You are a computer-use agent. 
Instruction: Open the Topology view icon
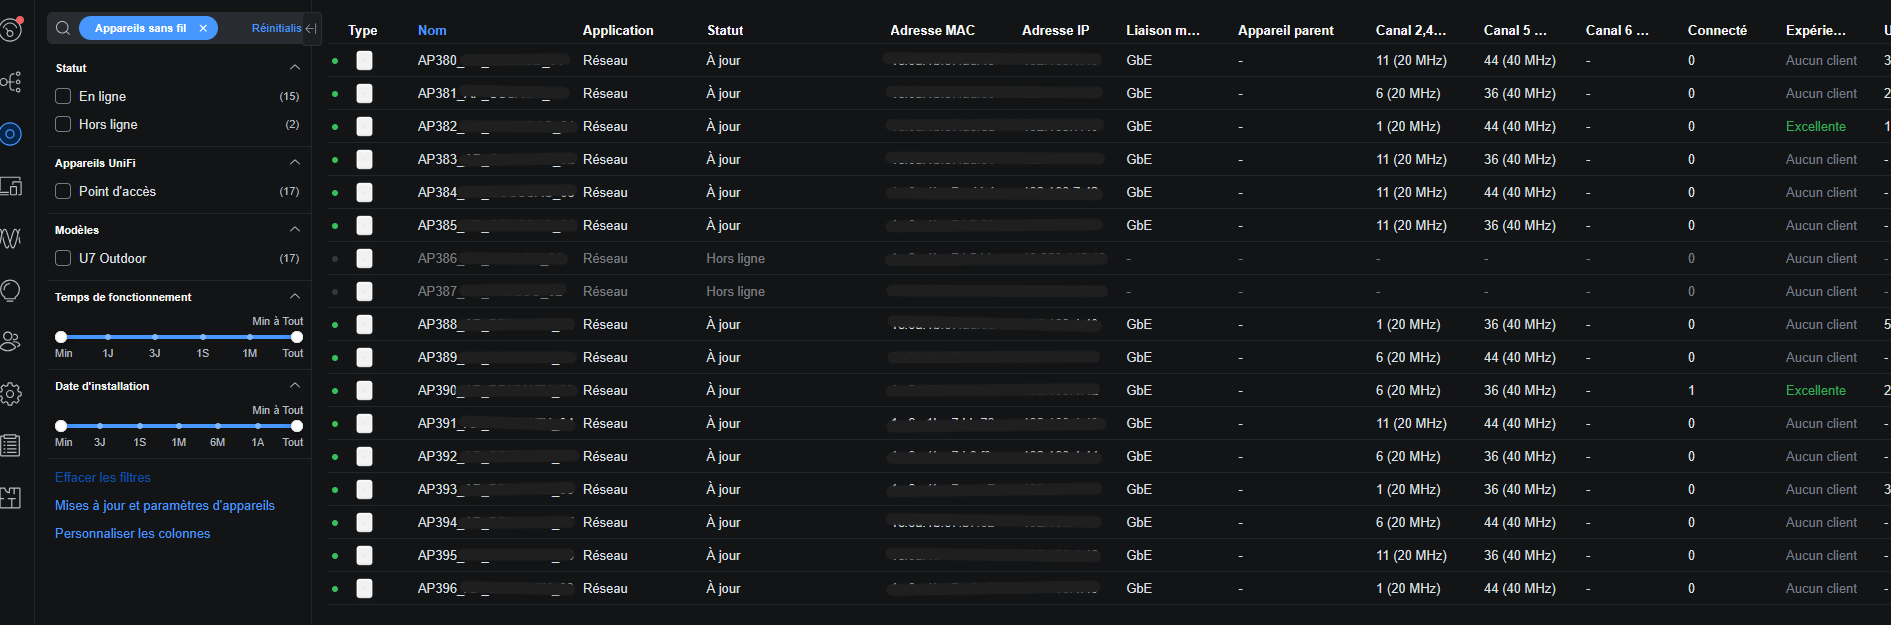tap(10, 82)
